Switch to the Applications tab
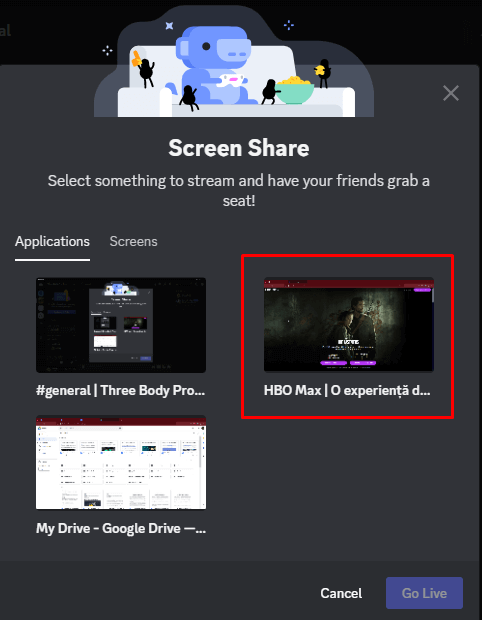Screen dimensions: 482x620 tap(52, 241)
